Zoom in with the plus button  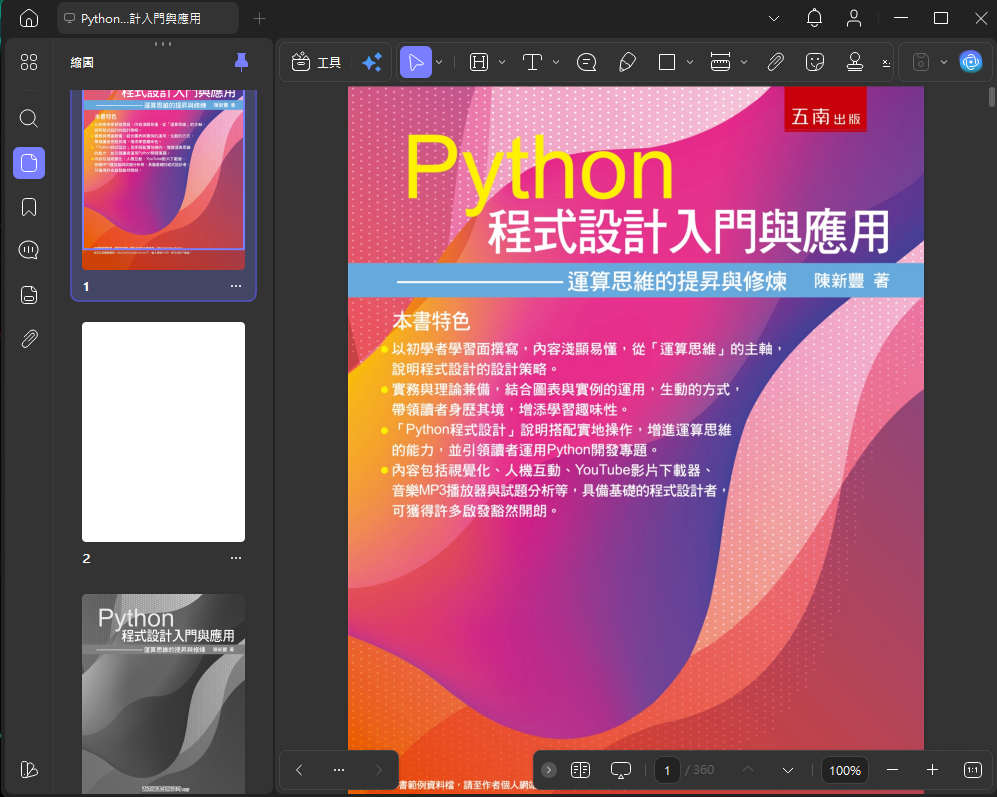[x=932, y=770]
